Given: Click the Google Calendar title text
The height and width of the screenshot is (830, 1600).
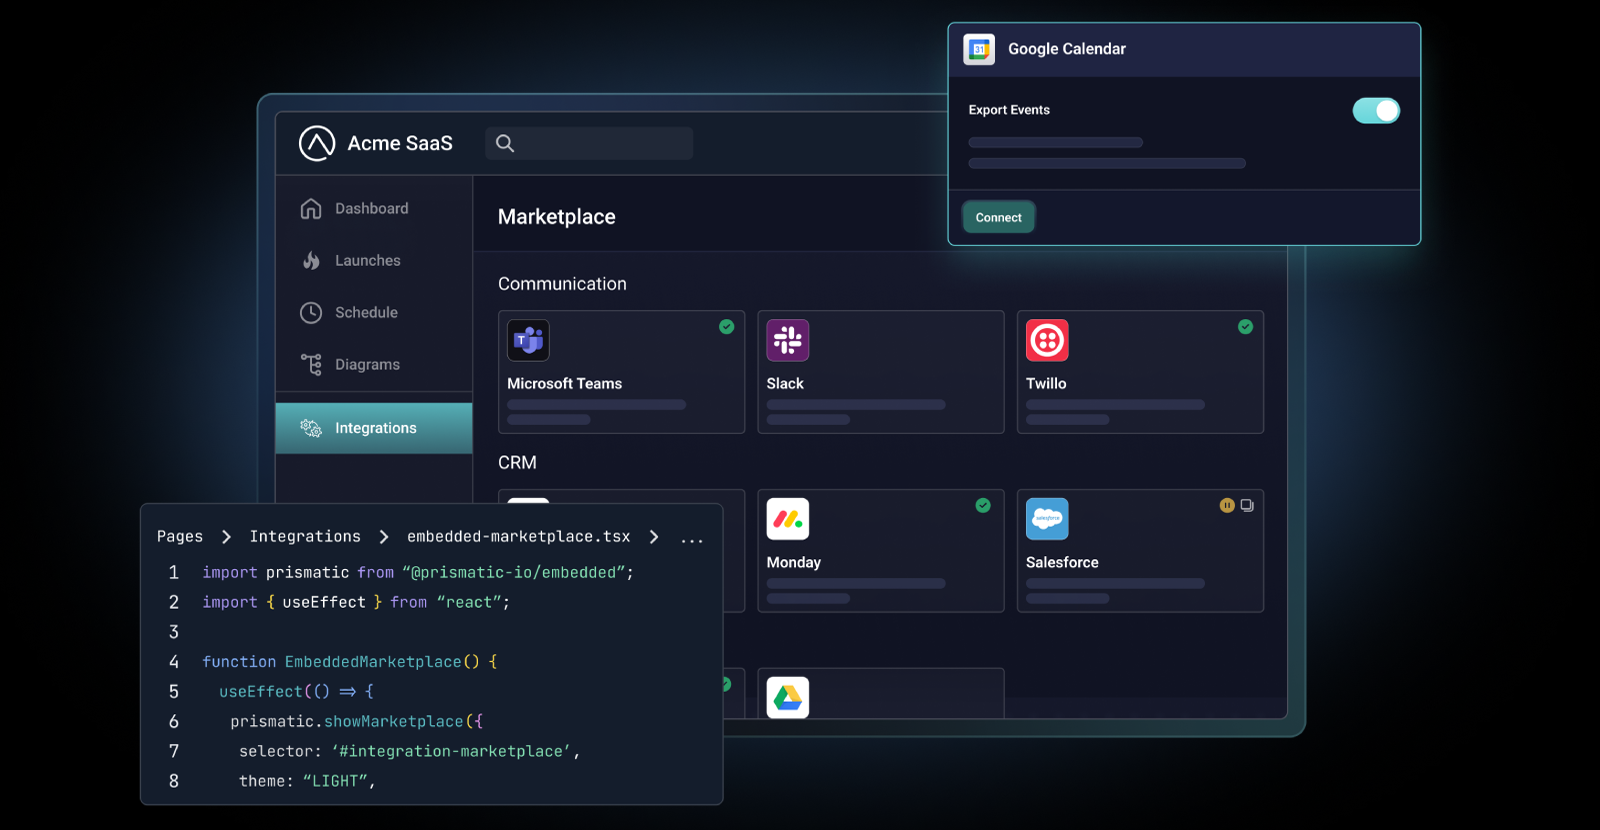Looking at the screenshot, I should [x=1067, y=49].
